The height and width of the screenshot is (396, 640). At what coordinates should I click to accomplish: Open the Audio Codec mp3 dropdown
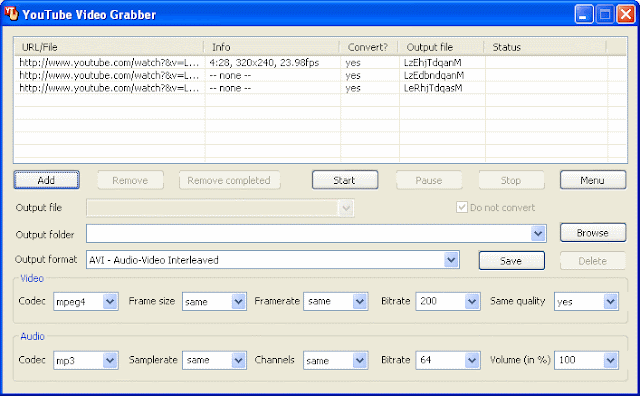click(110, 360)
